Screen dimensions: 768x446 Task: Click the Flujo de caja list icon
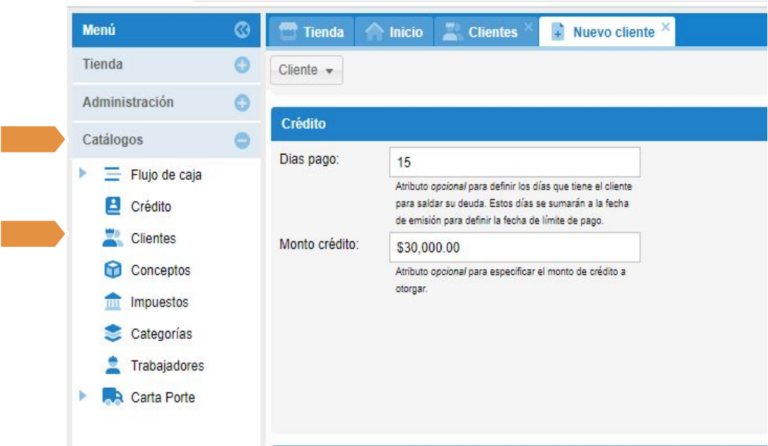click(113, 174)
